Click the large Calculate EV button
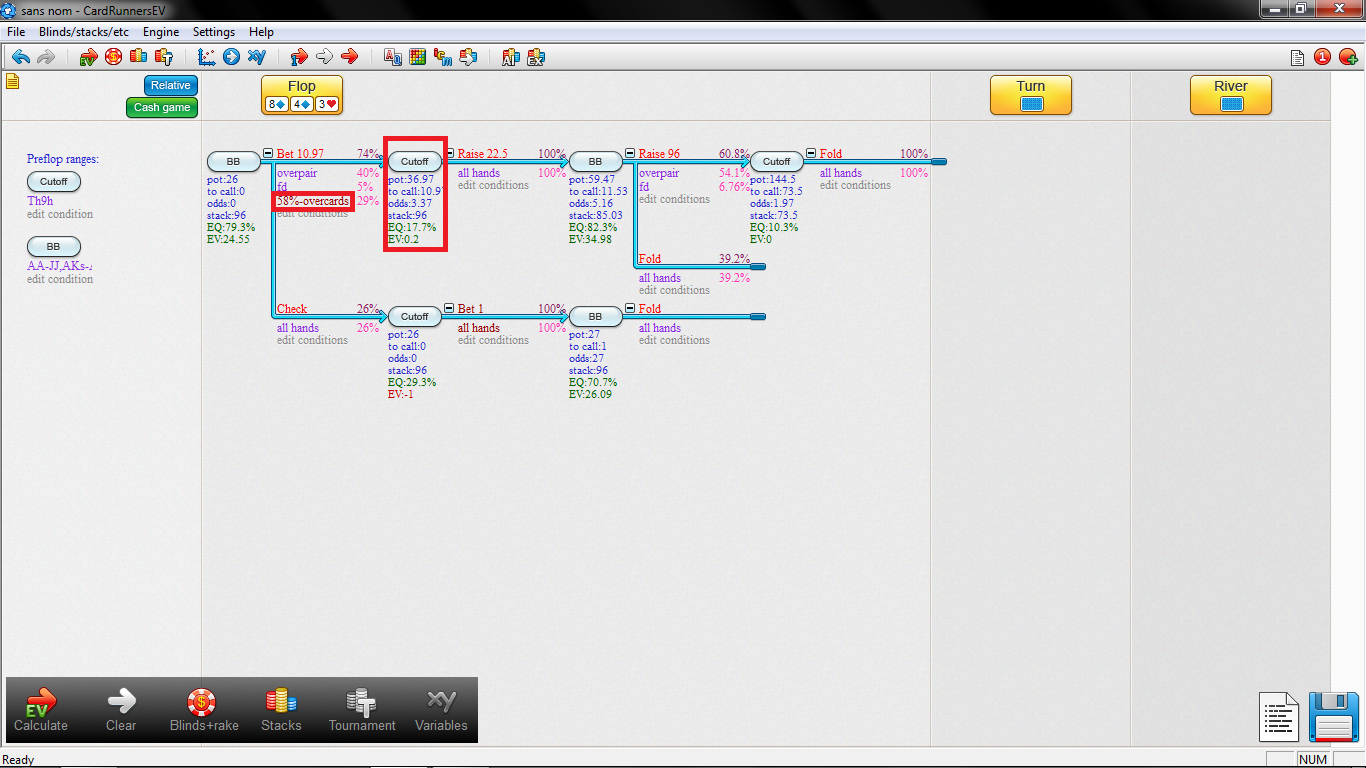Screen dimensions: 1366x768 click(41, 710)
